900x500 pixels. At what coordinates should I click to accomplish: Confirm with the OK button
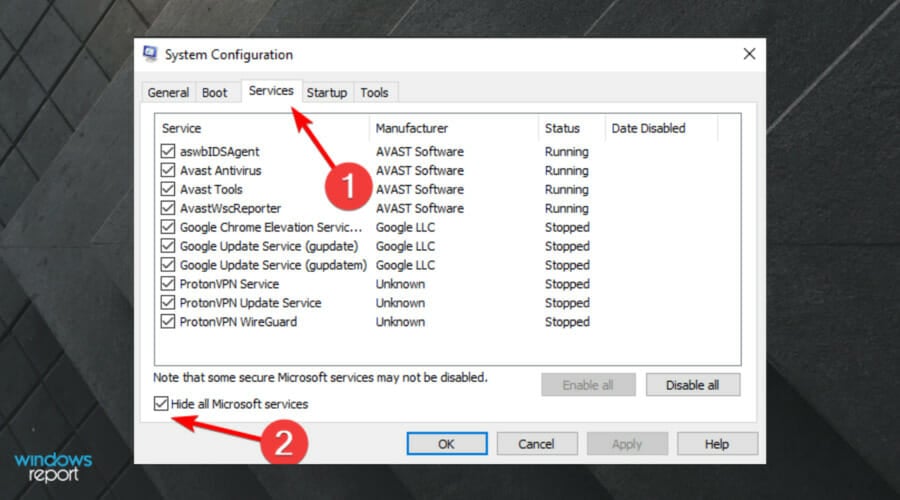click(x=447, y=444)
